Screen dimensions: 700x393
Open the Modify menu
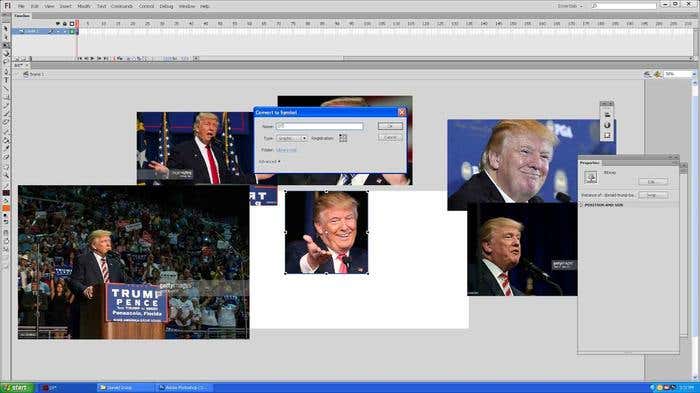click(x=84, y=6)
